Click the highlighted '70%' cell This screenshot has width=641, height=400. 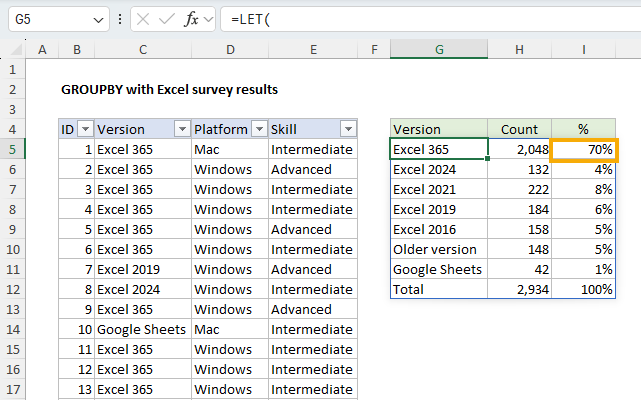[583, 150]
